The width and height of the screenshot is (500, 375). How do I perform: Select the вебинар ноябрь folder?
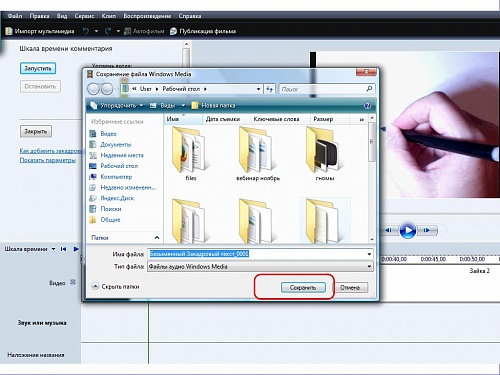pos(258,154)
